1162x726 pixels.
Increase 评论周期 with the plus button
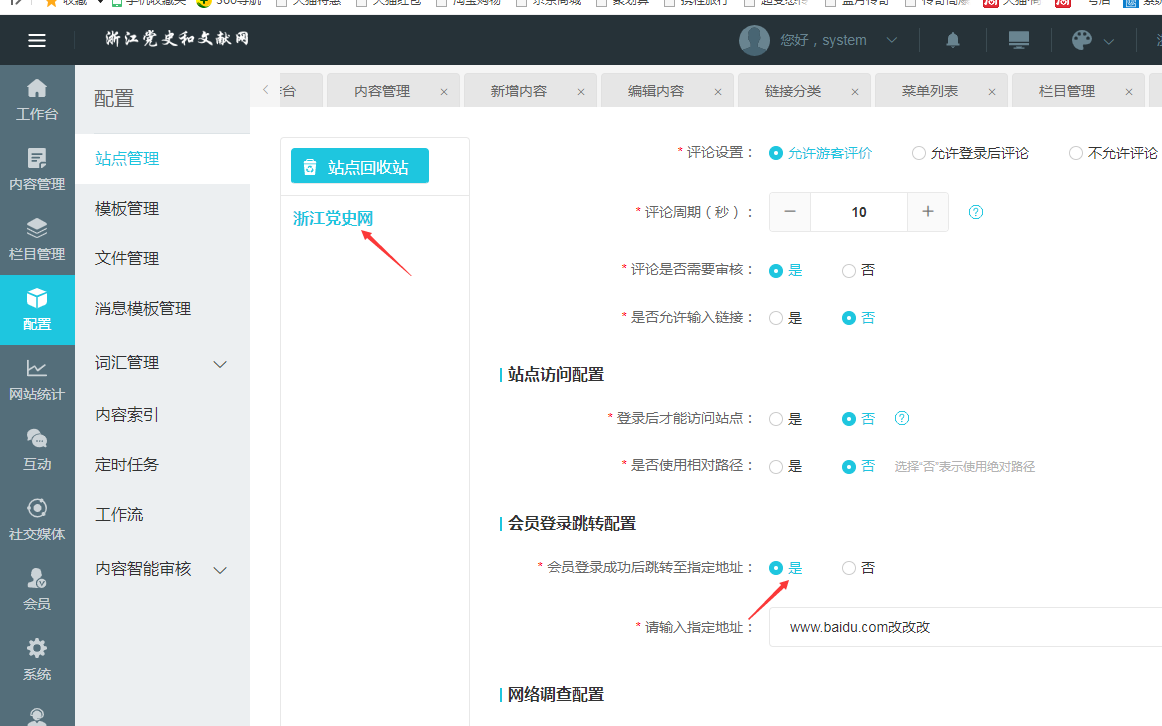pyautogui.click(x=927, y=211)
